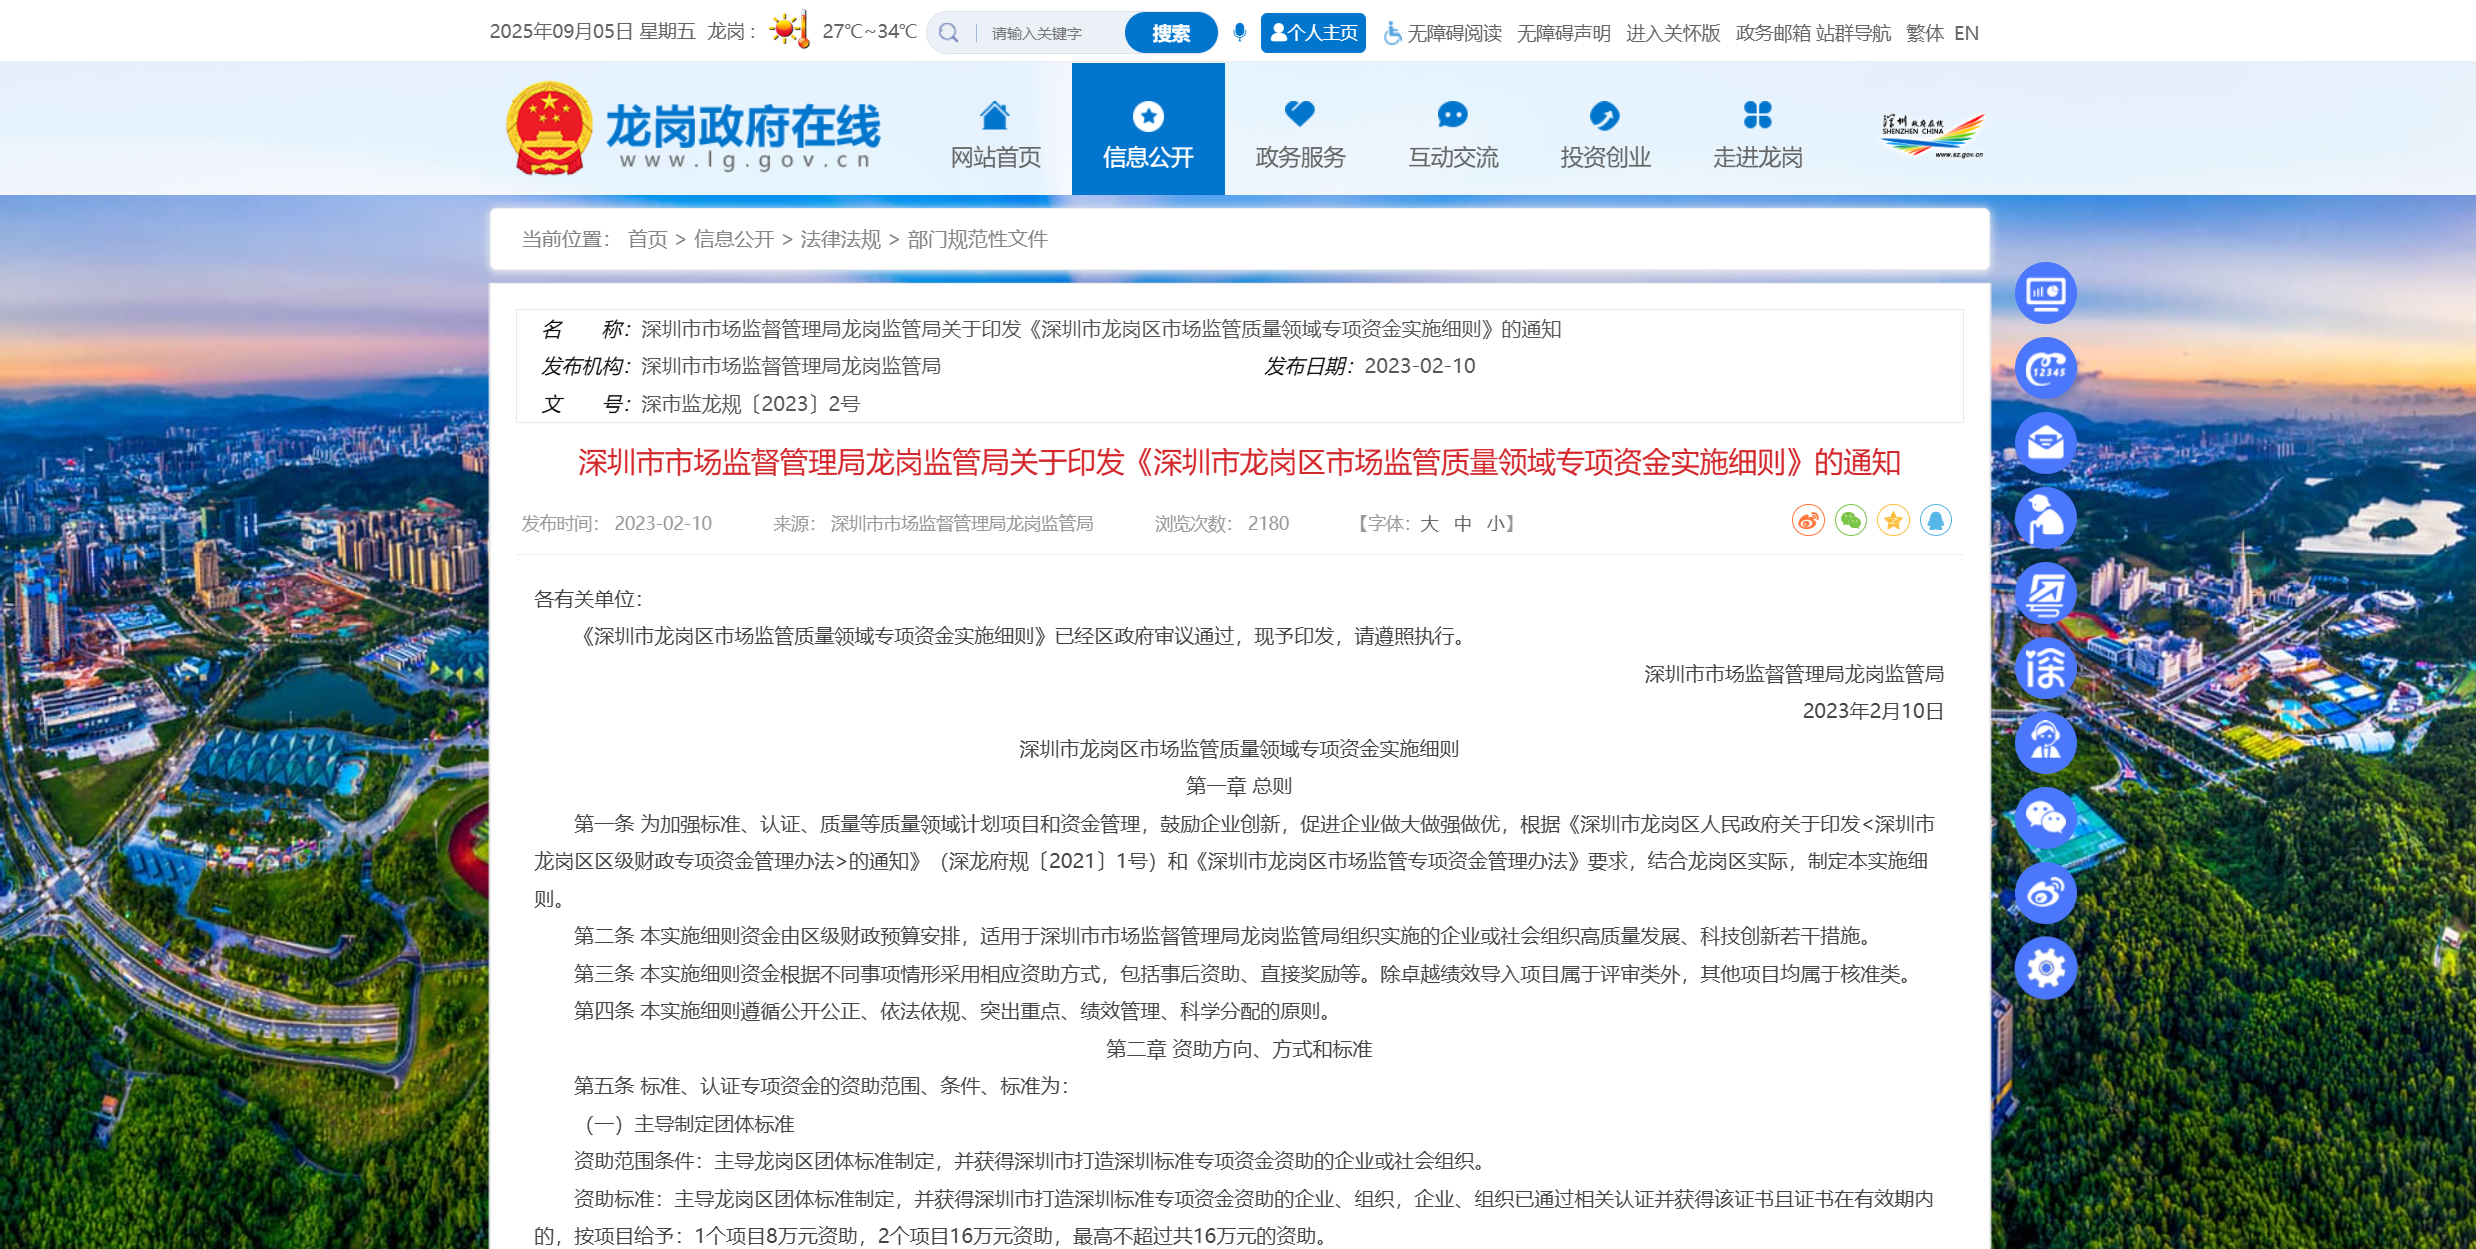Open the 部门规范性文件 breadcrumb link
The image size is (2476, 1249).
977,240
